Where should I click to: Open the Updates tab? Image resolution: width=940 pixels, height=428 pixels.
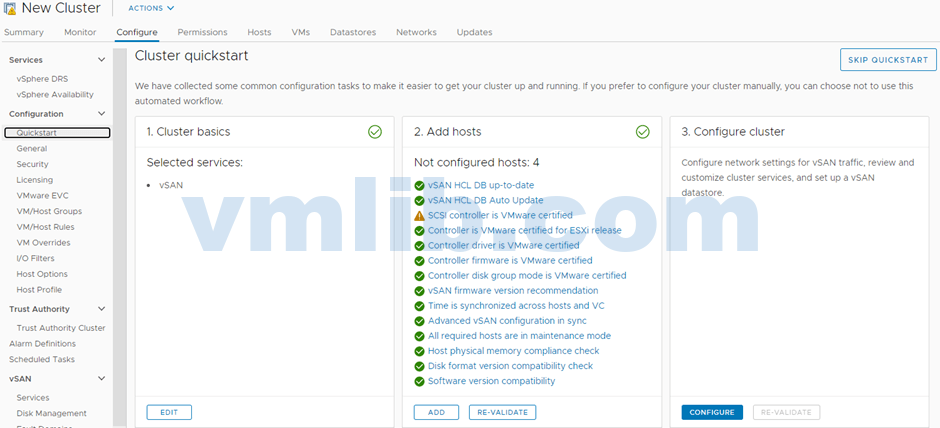tap(475, 32)
